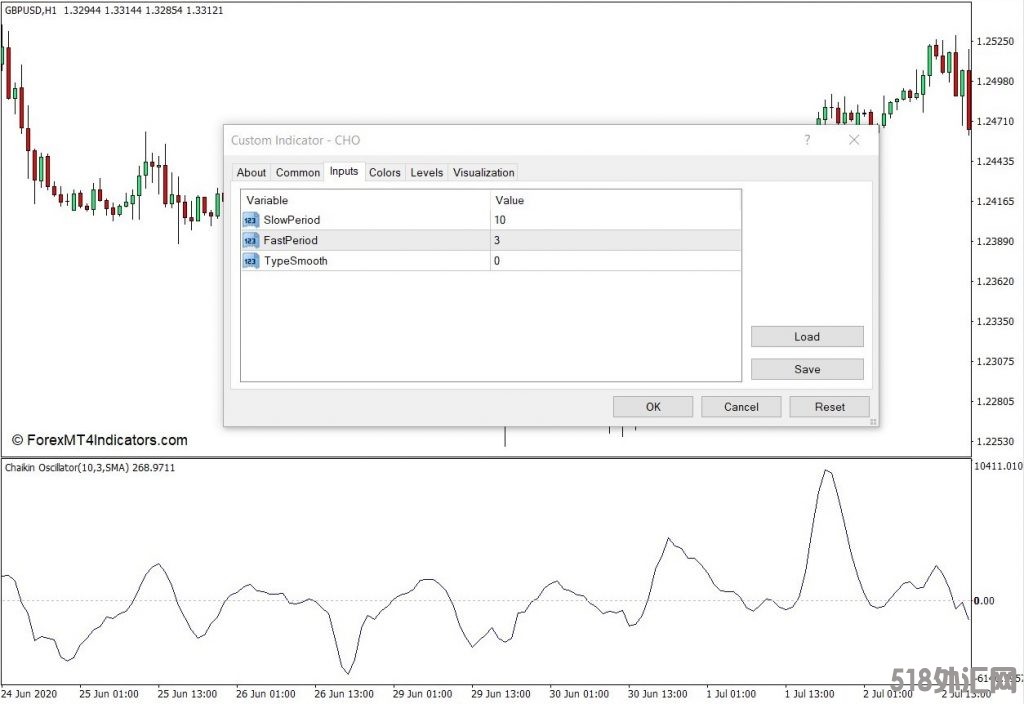
Task: Click the Variable column header
Action: tap(365, 200)
